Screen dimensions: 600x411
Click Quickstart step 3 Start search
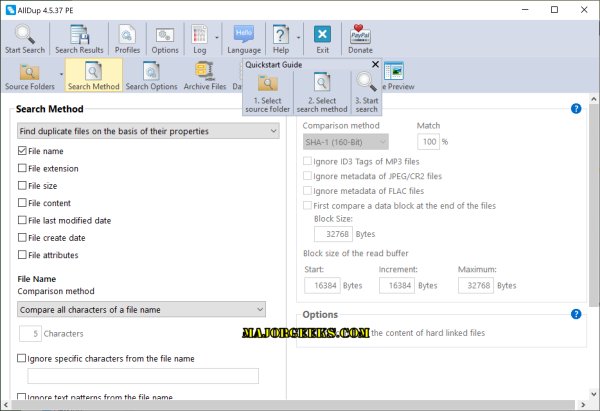click(x=366, y=93)
